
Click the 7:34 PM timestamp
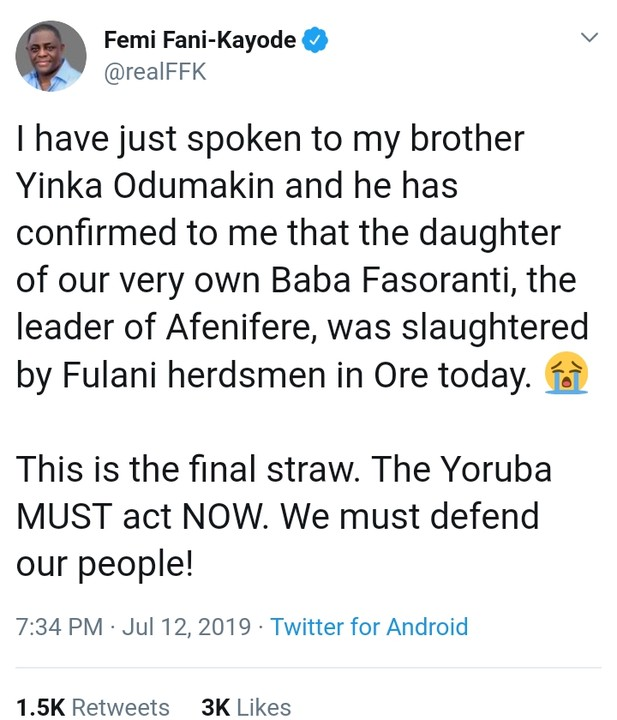click(59, 627)
